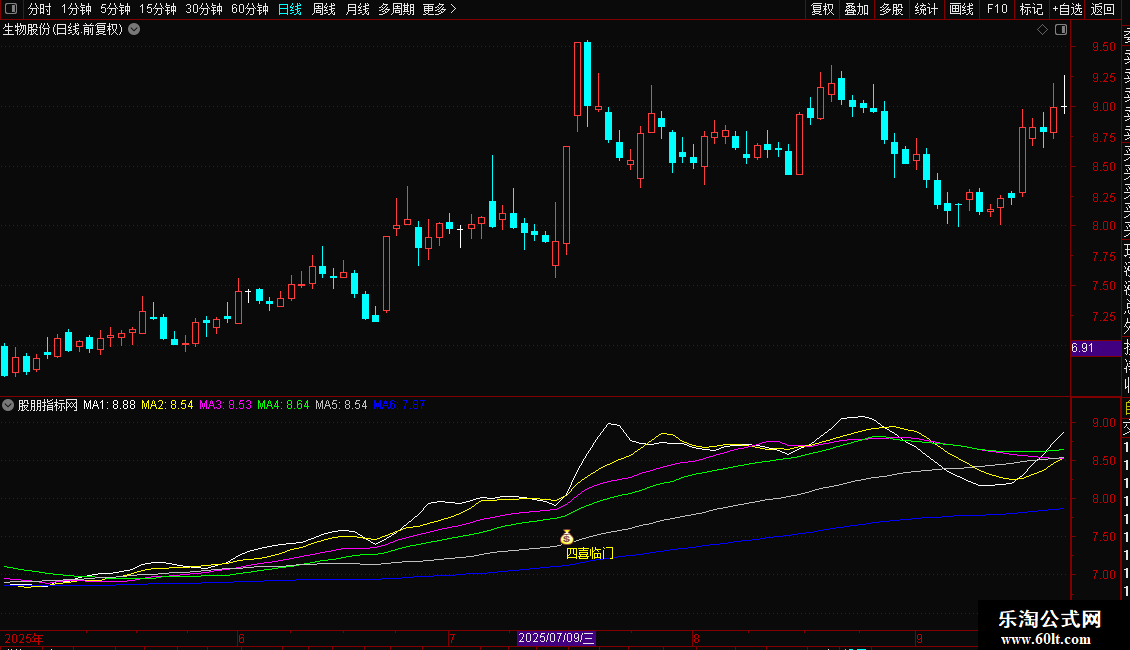Open the 统计 statistics tool
The height and width of the screenshot is (650, 1130).
[926, 9]
